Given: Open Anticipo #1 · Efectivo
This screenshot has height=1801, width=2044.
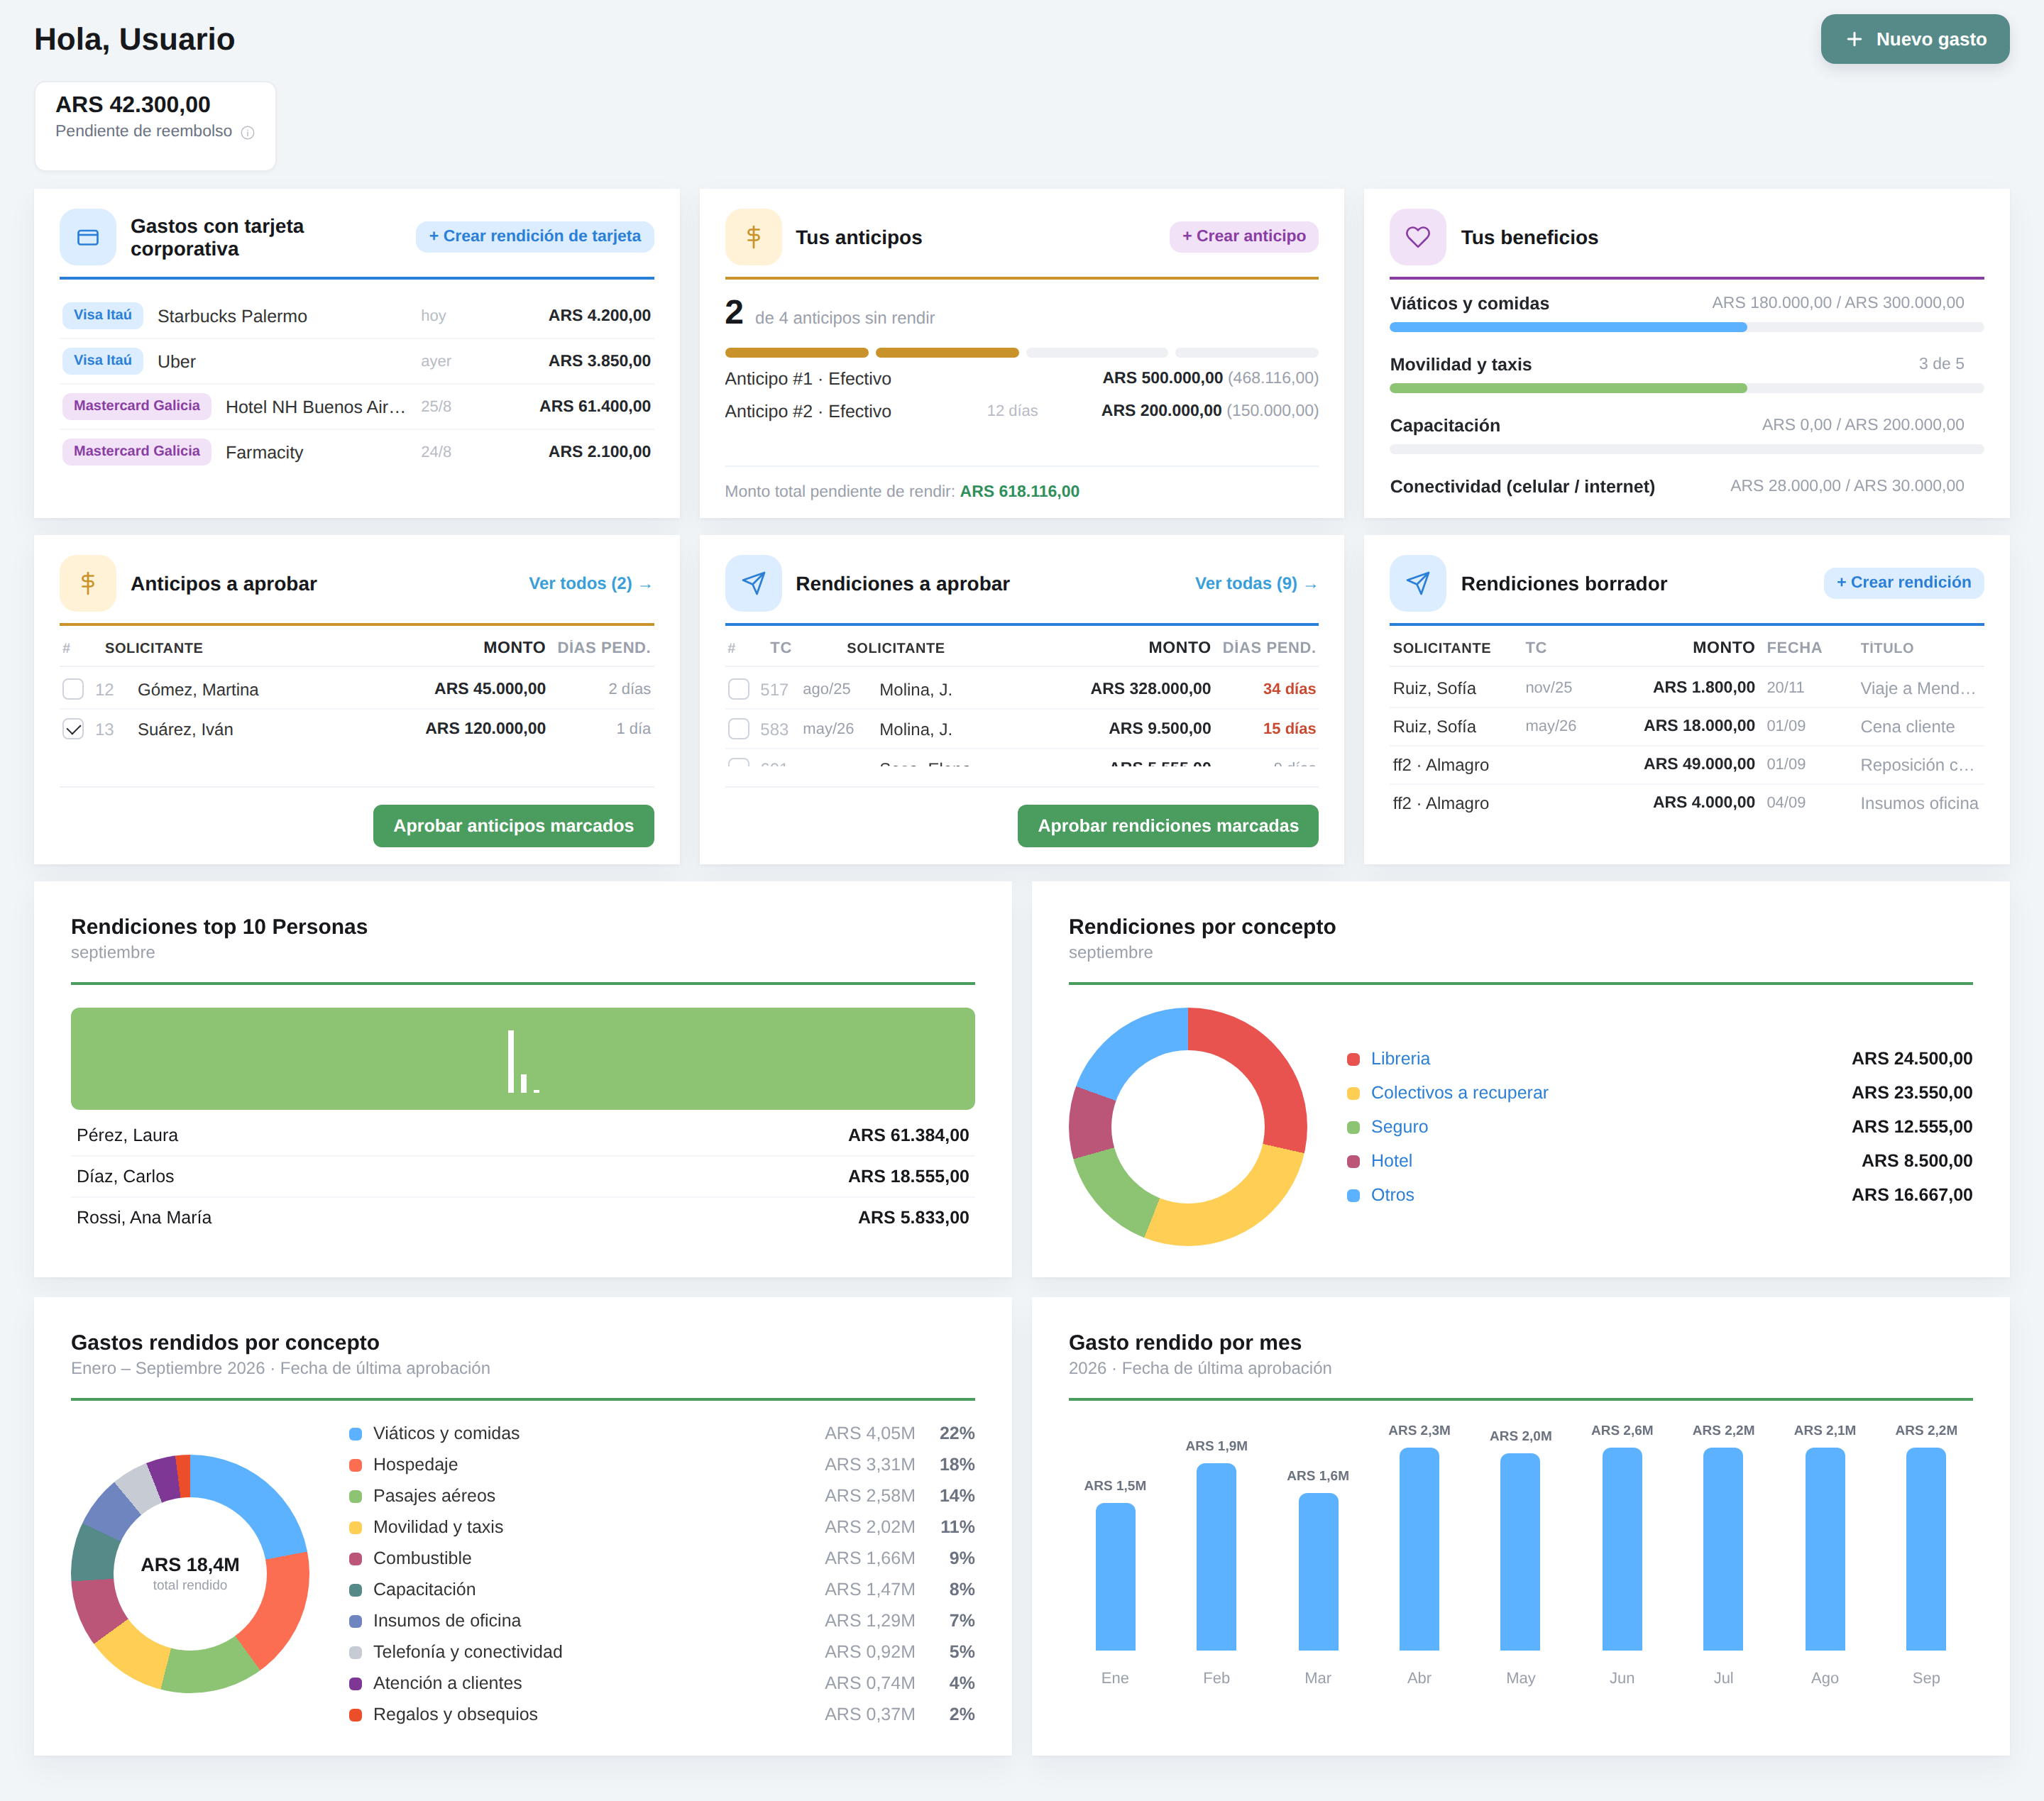Looking at the screenshot, I should pos(1021,378).
